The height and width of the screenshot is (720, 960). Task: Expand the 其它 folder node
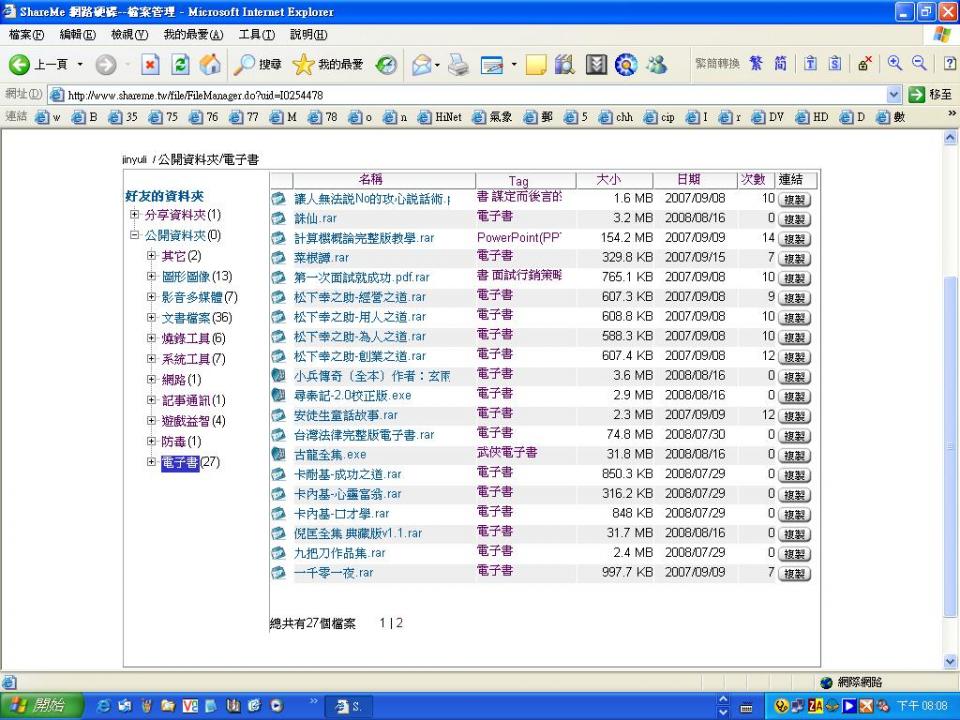151,256
